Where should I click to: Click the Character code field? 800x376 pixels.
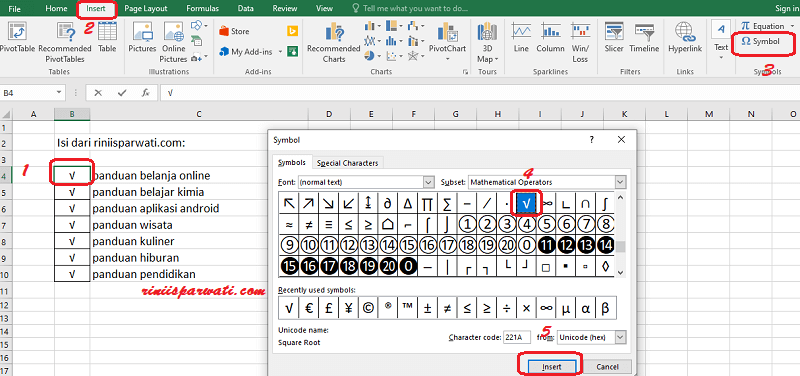[517, 337]
